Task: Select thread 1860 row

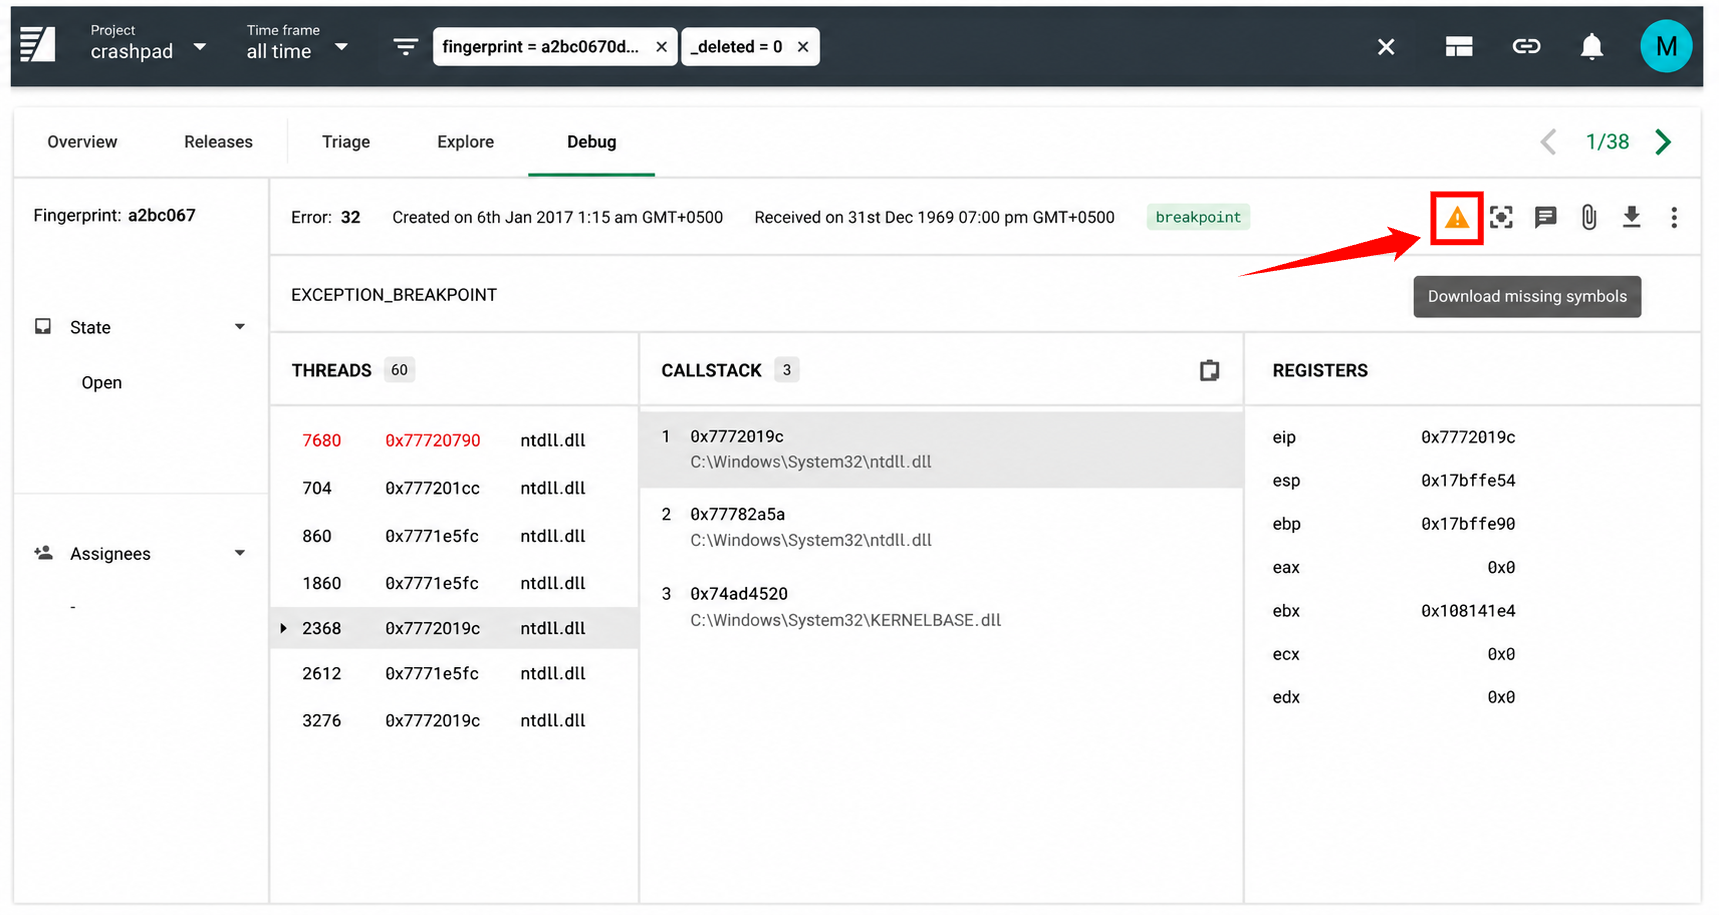Action: coord(454,583)
